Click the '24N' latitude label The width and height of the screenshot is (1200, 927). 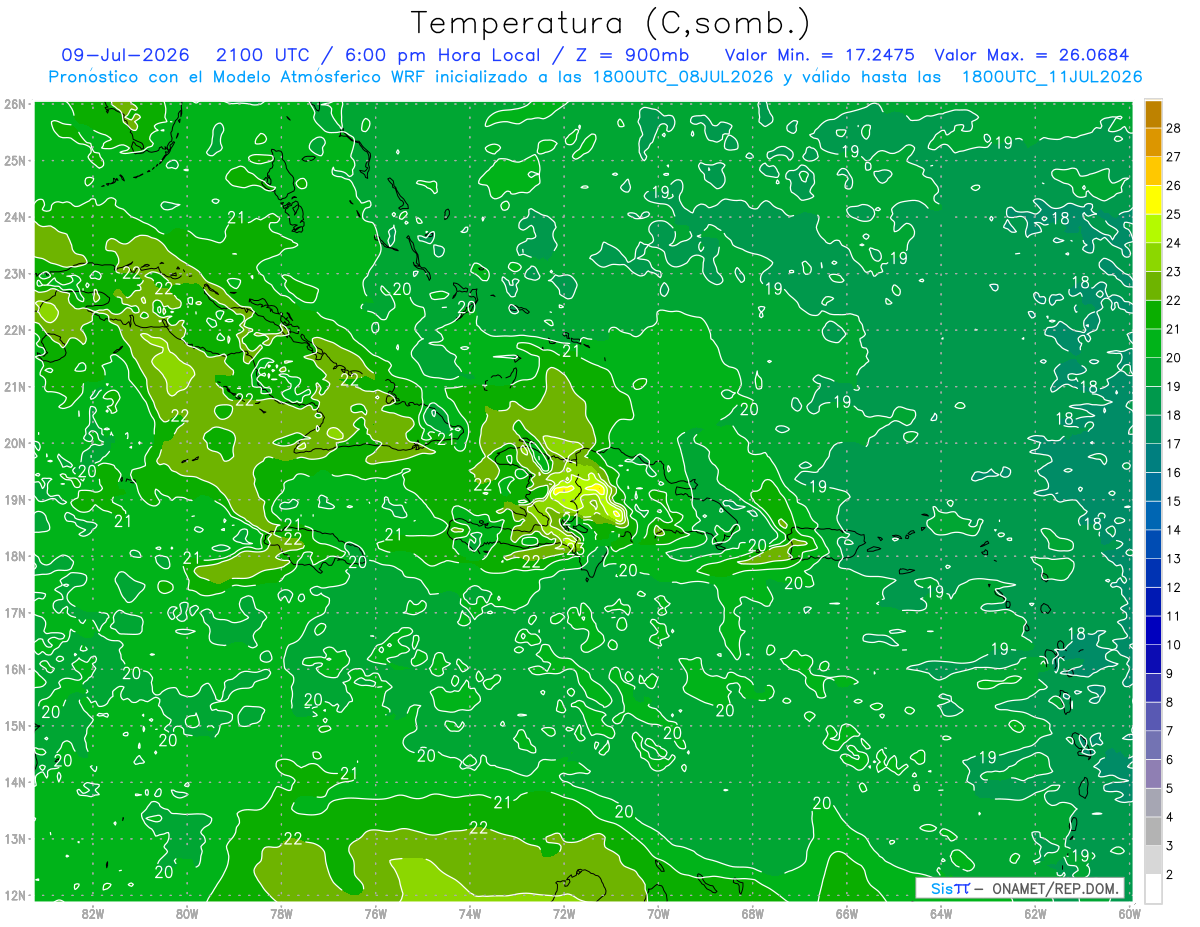15,217
